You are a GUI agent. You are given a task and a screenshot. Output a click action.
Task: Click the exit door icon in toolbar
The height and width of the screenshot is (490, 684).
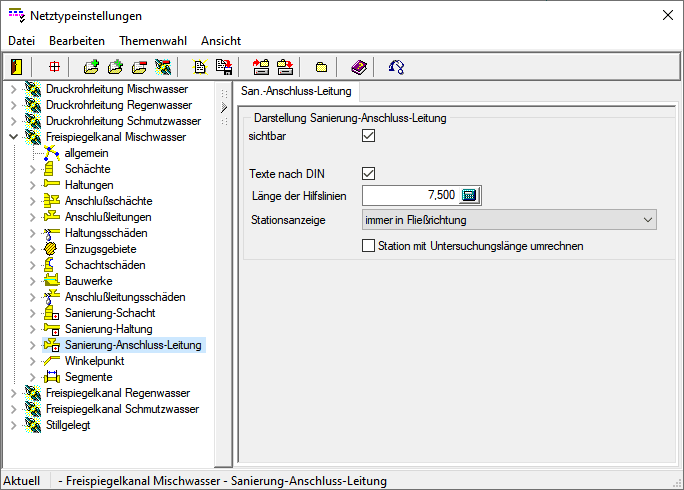[x=16, y=67]
